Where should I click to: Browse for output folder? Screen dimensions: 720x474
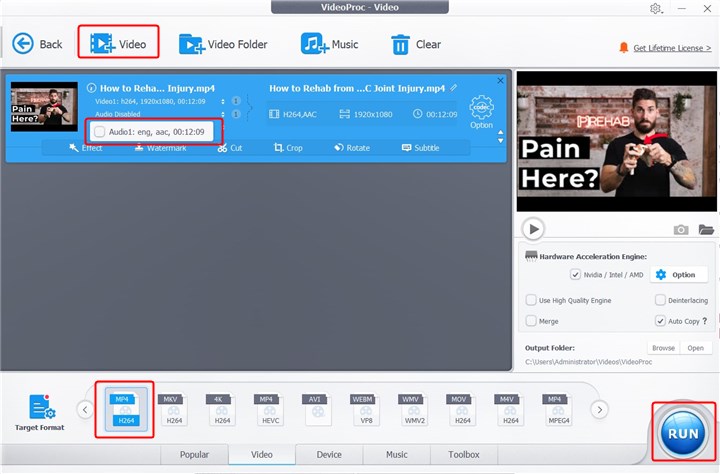(664, 348)
